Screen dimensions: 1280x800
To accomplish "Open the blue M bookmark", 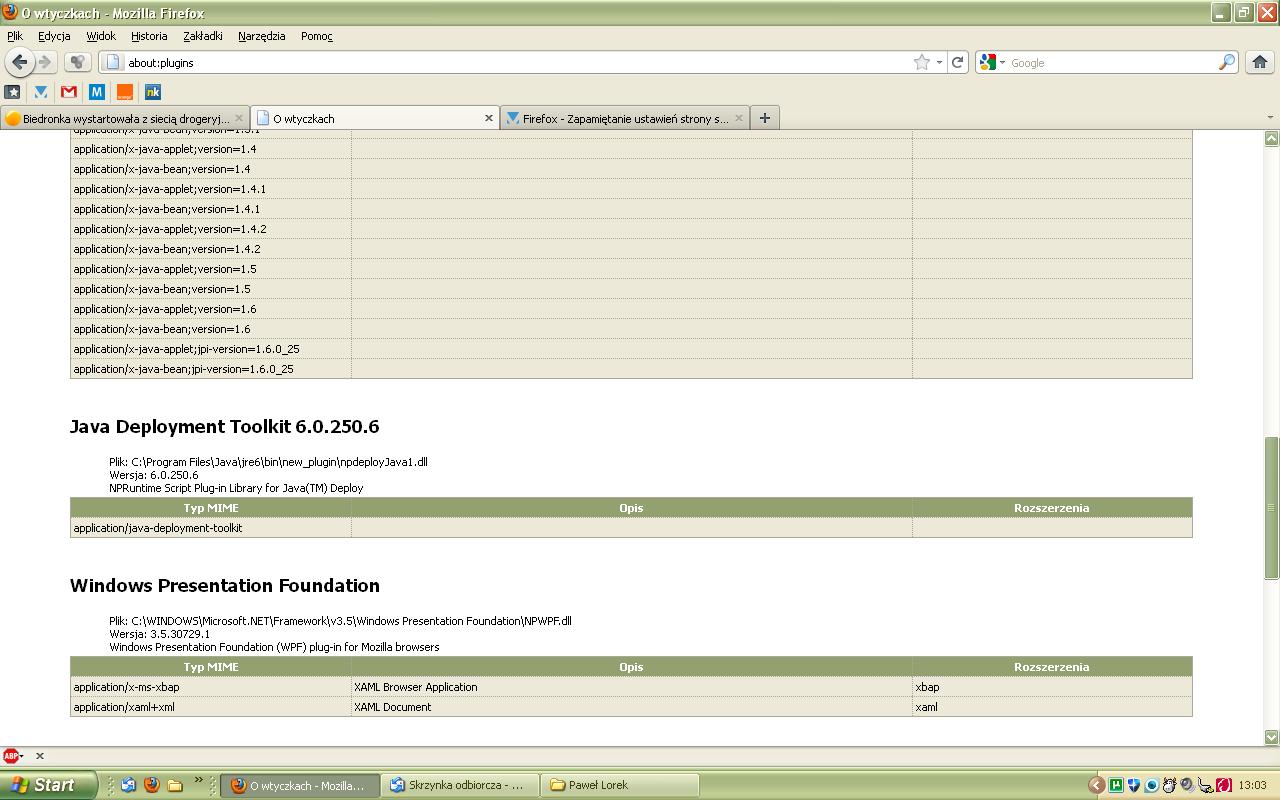I will coord(97,92).
